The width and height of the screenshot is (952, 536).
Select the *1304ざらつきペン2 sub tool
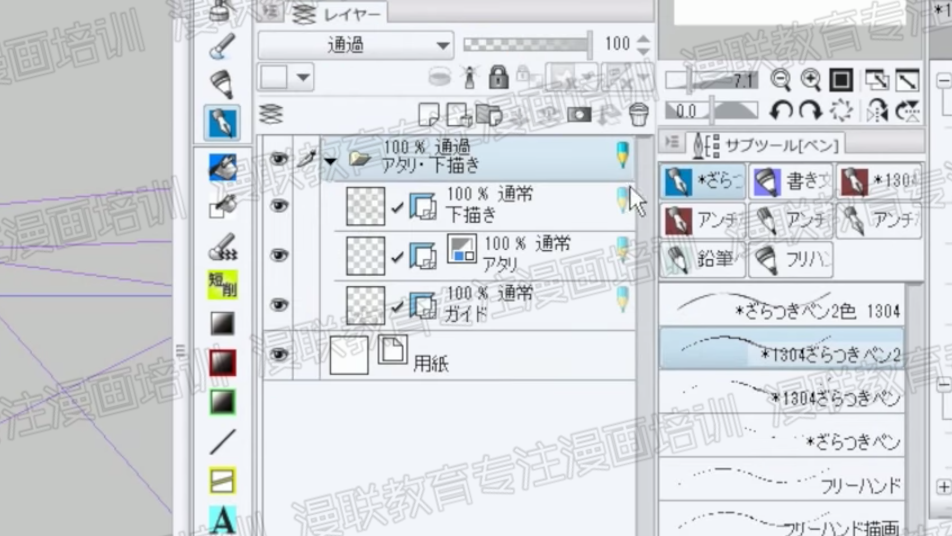click(x=781, y=349)
